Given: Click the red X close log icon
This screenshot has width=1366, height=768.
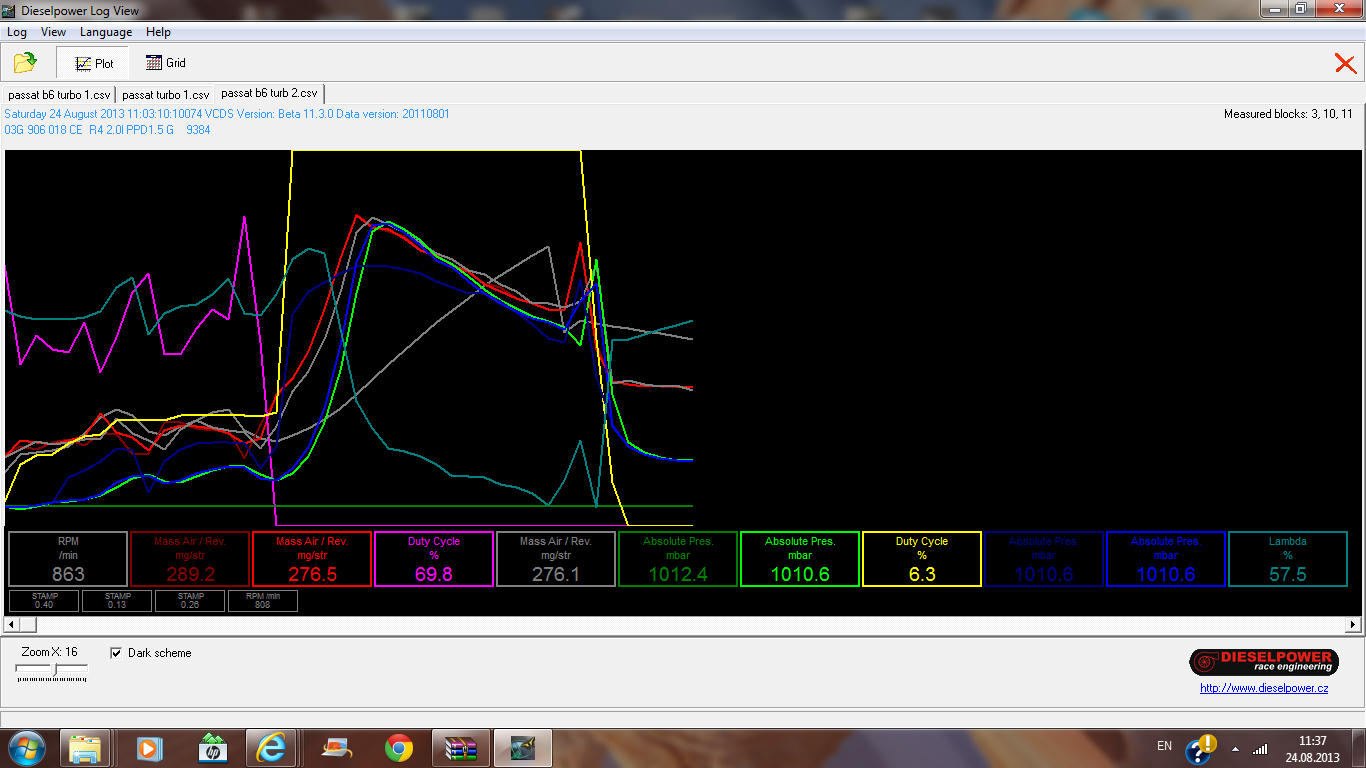Looking at the screenshot, I should (x=1345, y=64).
